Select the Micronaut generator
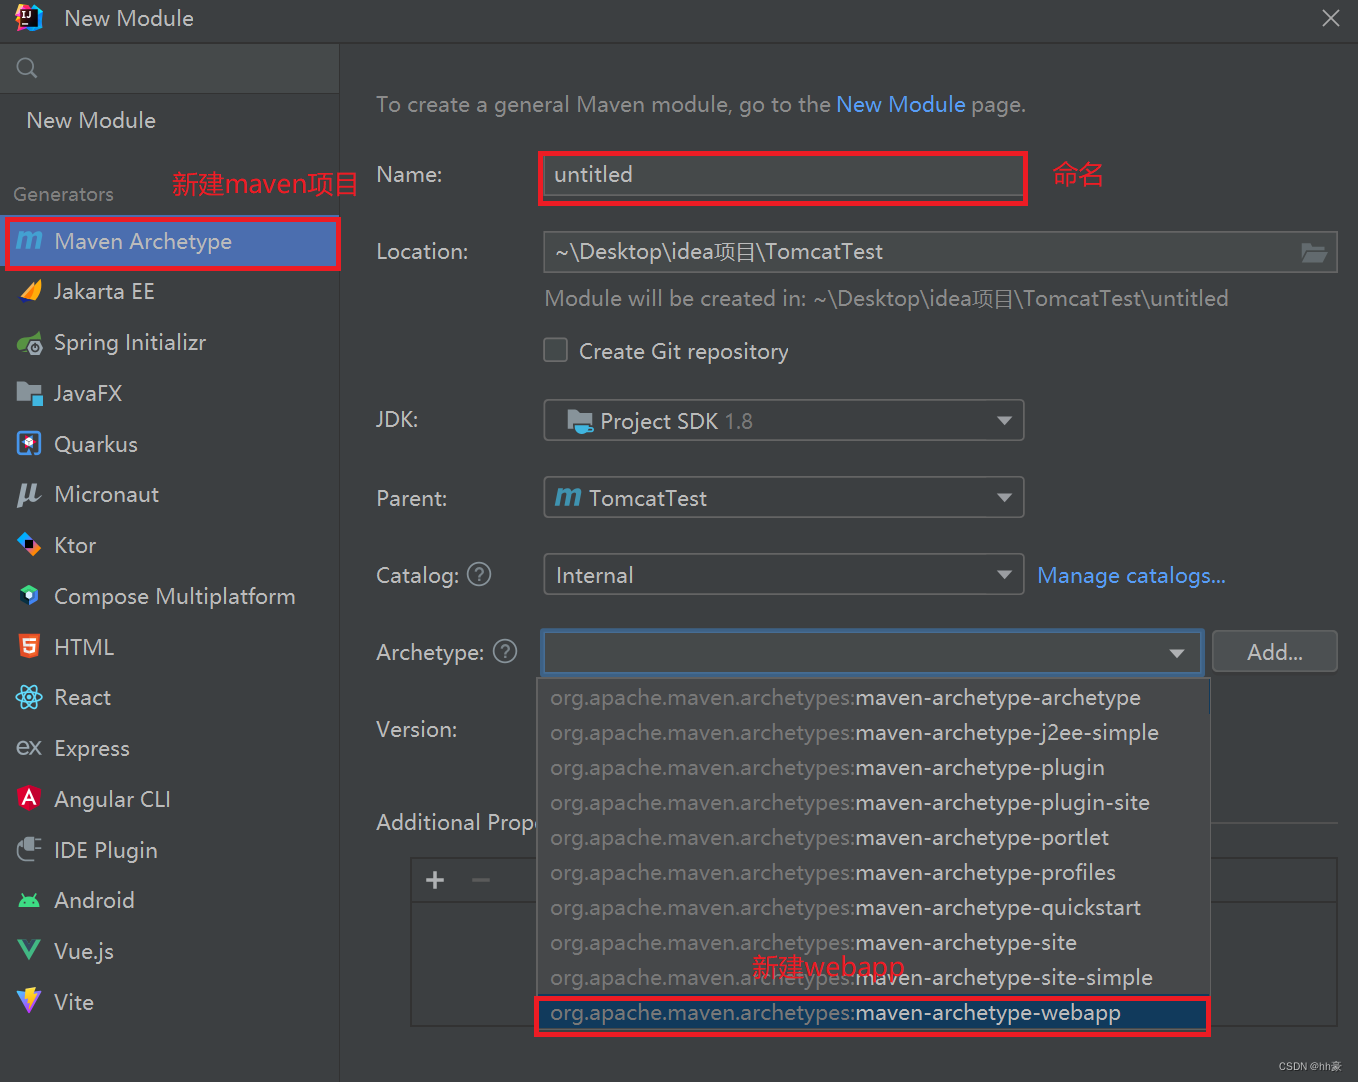This screenshot has width=1358, height=1082. pos(170,495)
